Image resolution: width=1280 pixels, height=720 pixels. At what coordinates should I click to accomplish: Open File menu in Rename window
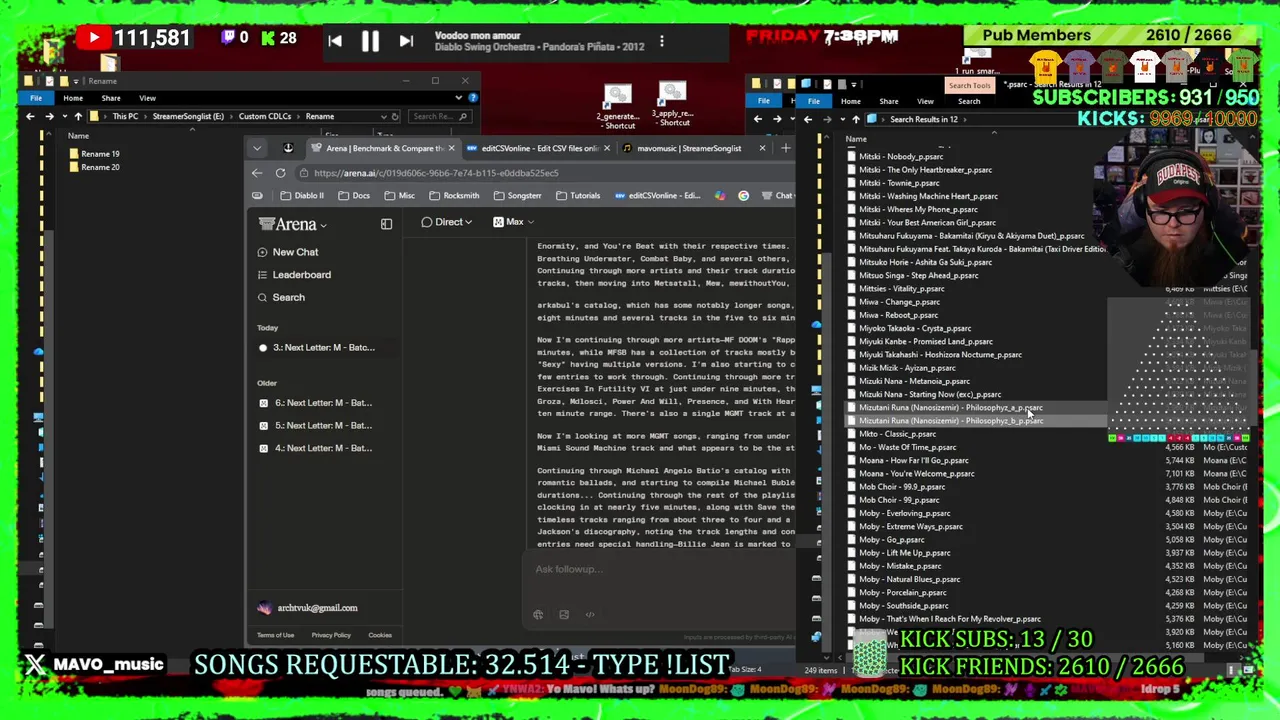(36, 98)
